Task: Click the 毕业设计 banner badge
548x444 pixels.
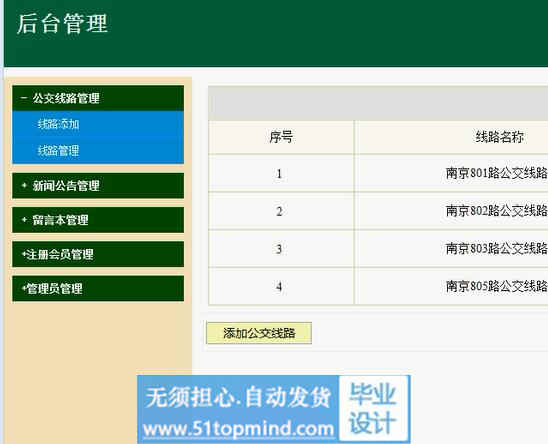Action: click(374, 408)
